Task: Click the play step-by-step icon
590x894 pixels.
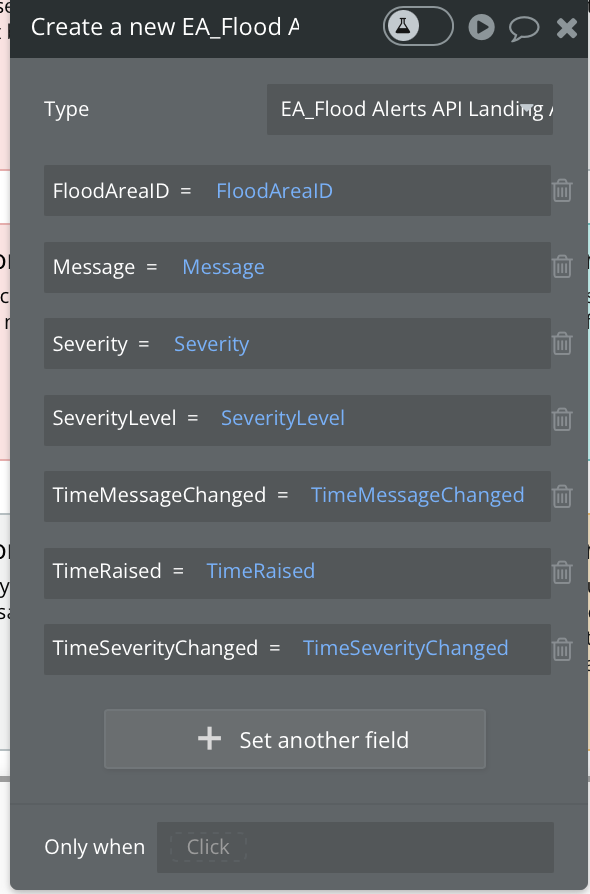Action: (482, 27)
